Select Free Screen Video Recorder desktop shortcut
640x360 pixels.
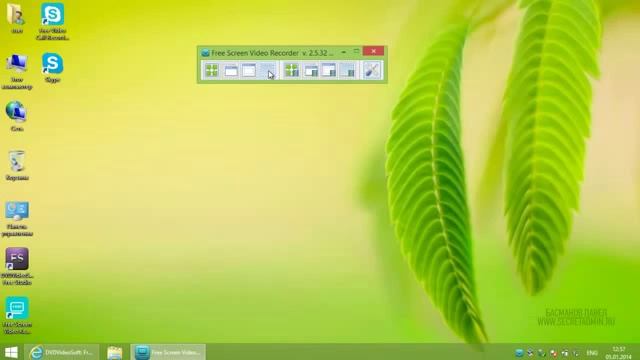point(17,315)
